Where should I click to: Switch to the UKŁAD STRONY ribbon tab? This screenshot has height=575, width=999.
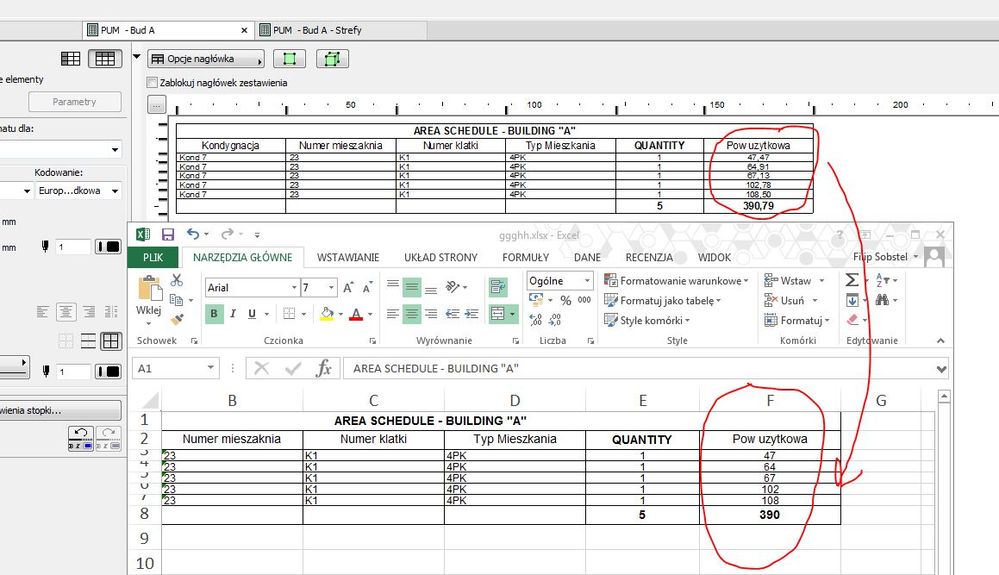pyautogui.click(x=440, y=257)
